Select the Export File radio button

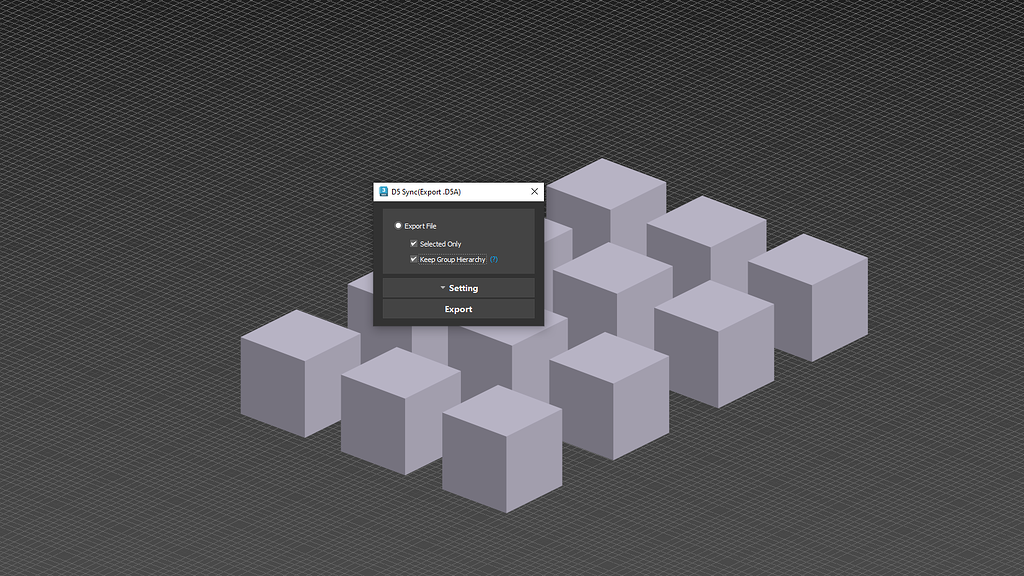pos(400,226)
